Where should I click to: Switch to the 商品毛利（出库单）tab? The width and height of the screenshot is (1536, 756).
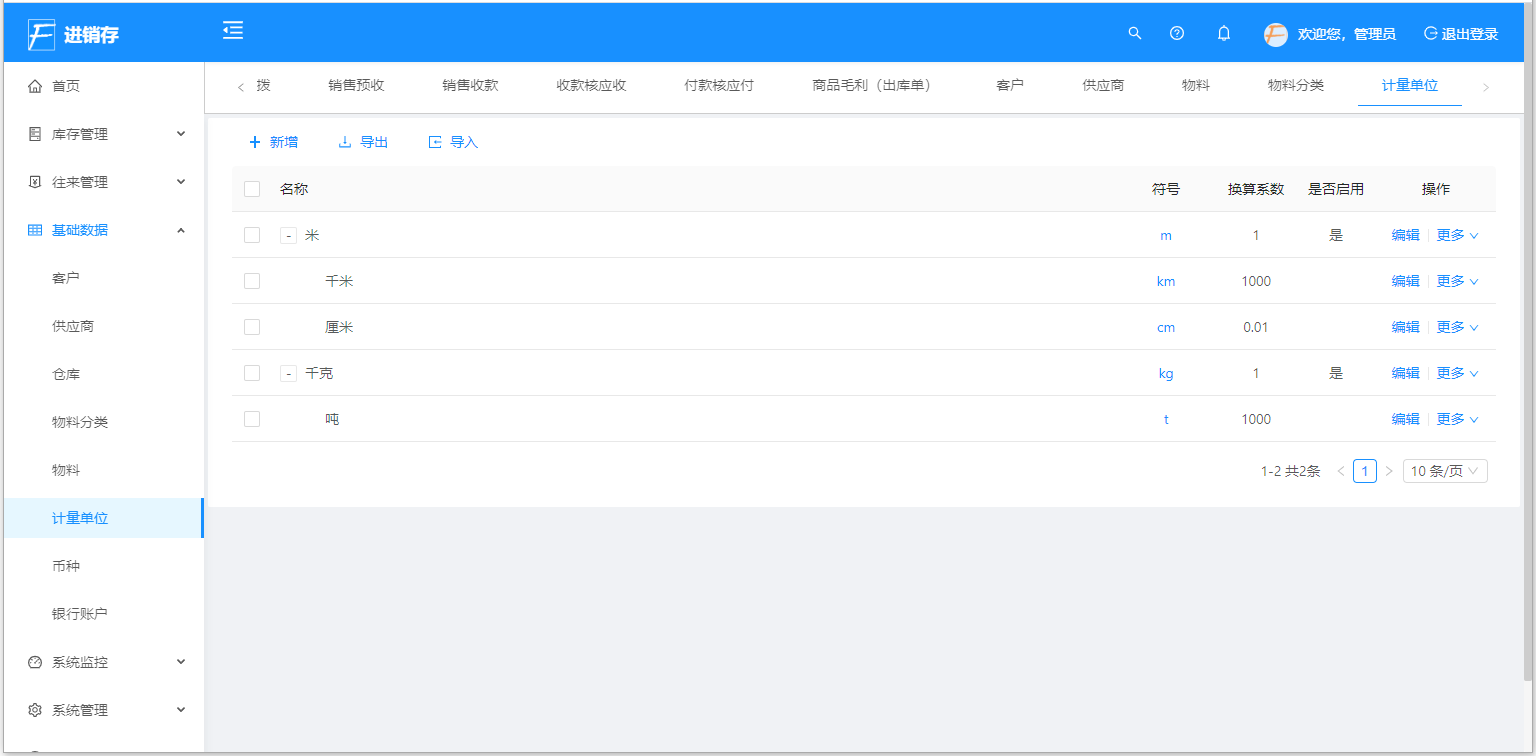click(875, 86)
